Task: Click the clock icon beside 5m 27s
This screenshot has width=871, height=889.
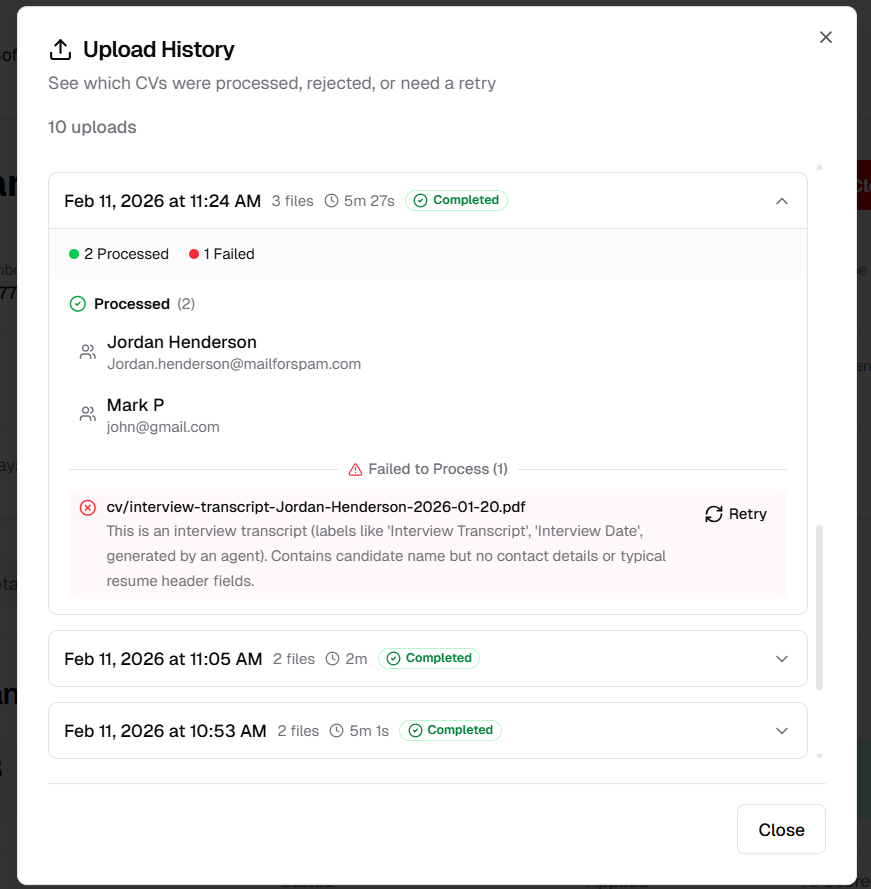Action: point(332,201)
